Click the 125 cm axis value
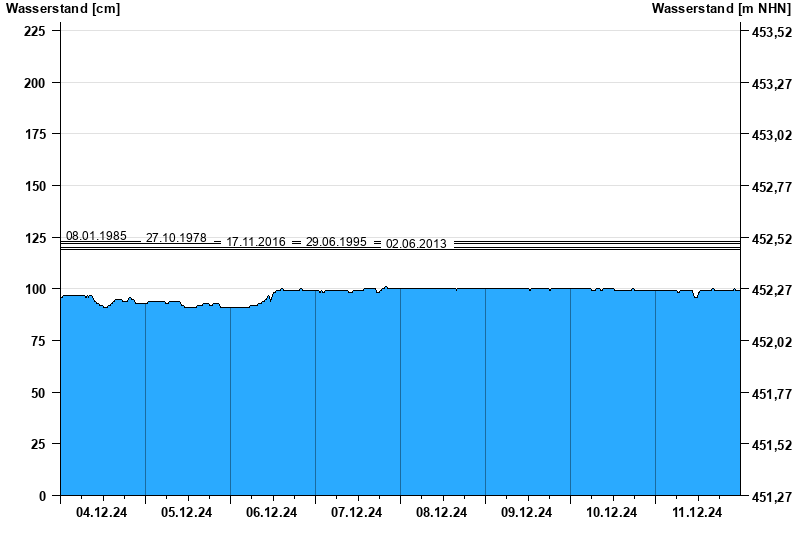 coord(35,238)
